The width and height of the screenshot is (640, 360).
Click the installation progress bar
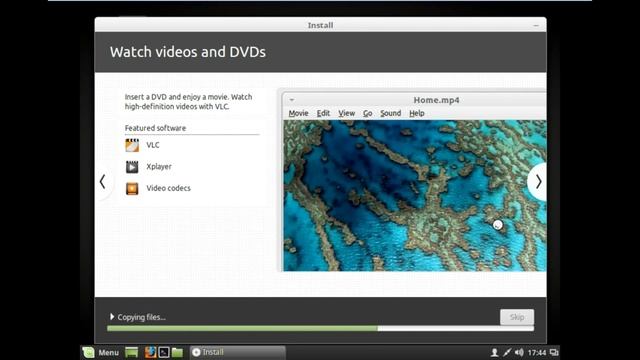(x=320, y=329)
